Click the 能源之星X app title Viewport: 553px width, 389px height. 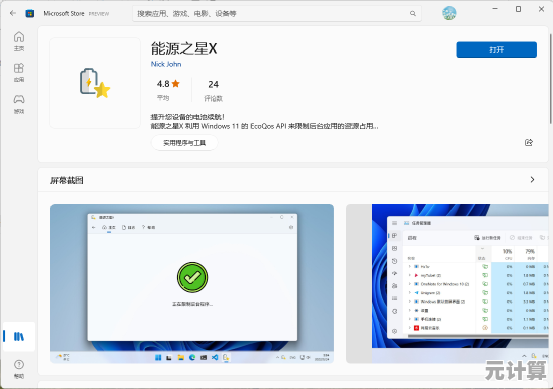[x=184, y=49]
